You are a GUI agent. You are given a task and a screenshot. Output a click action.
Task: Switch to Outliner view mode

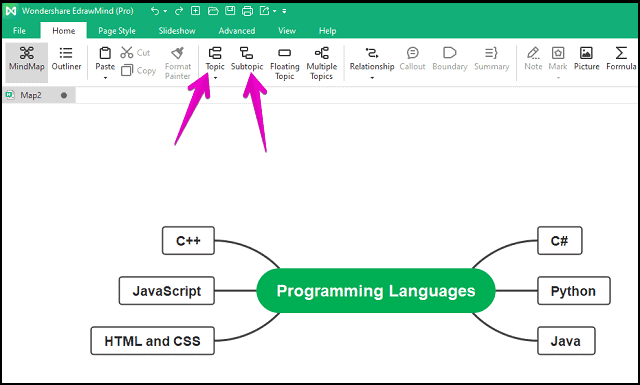coord(66,59)
